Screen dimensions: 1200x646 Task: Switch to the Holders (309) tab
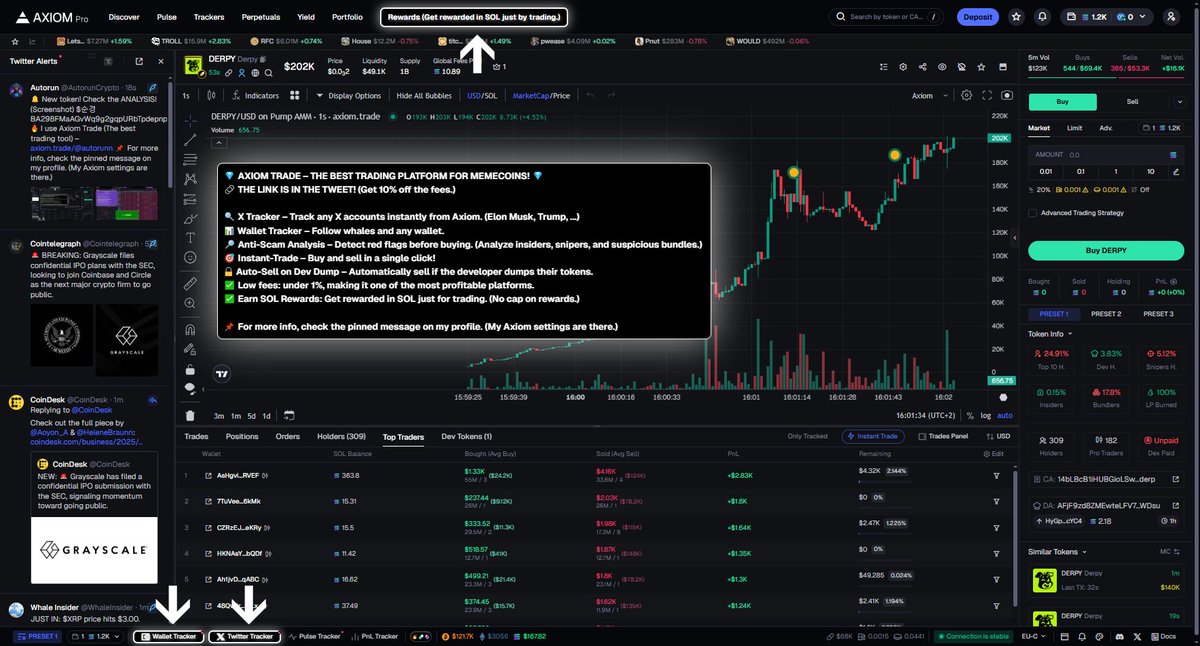pos(341,436)
